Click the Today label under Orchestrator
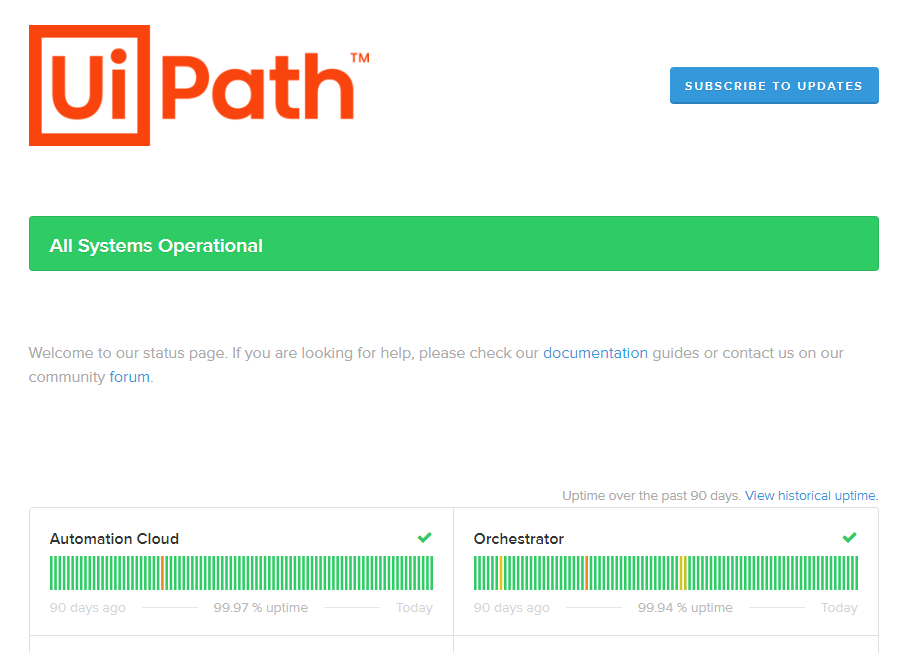Image resolution: width=905 pixels, height=653 pixels. 839,607
